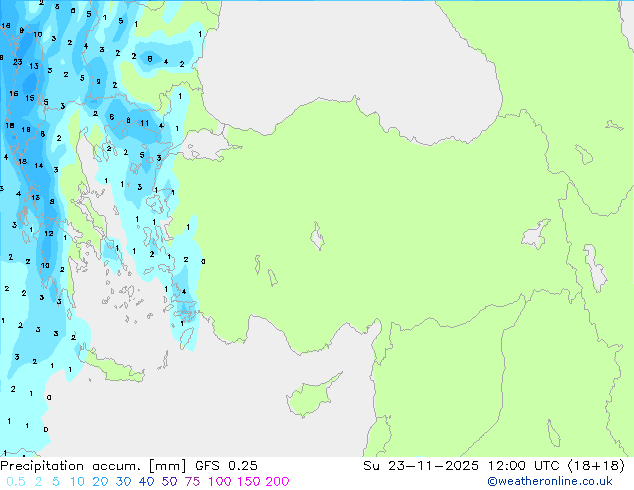The height and width of the screenshot is (490, 634).
Task: Select the 75 mm legend value
Action: pyautogui.click(x=192, y=482)
